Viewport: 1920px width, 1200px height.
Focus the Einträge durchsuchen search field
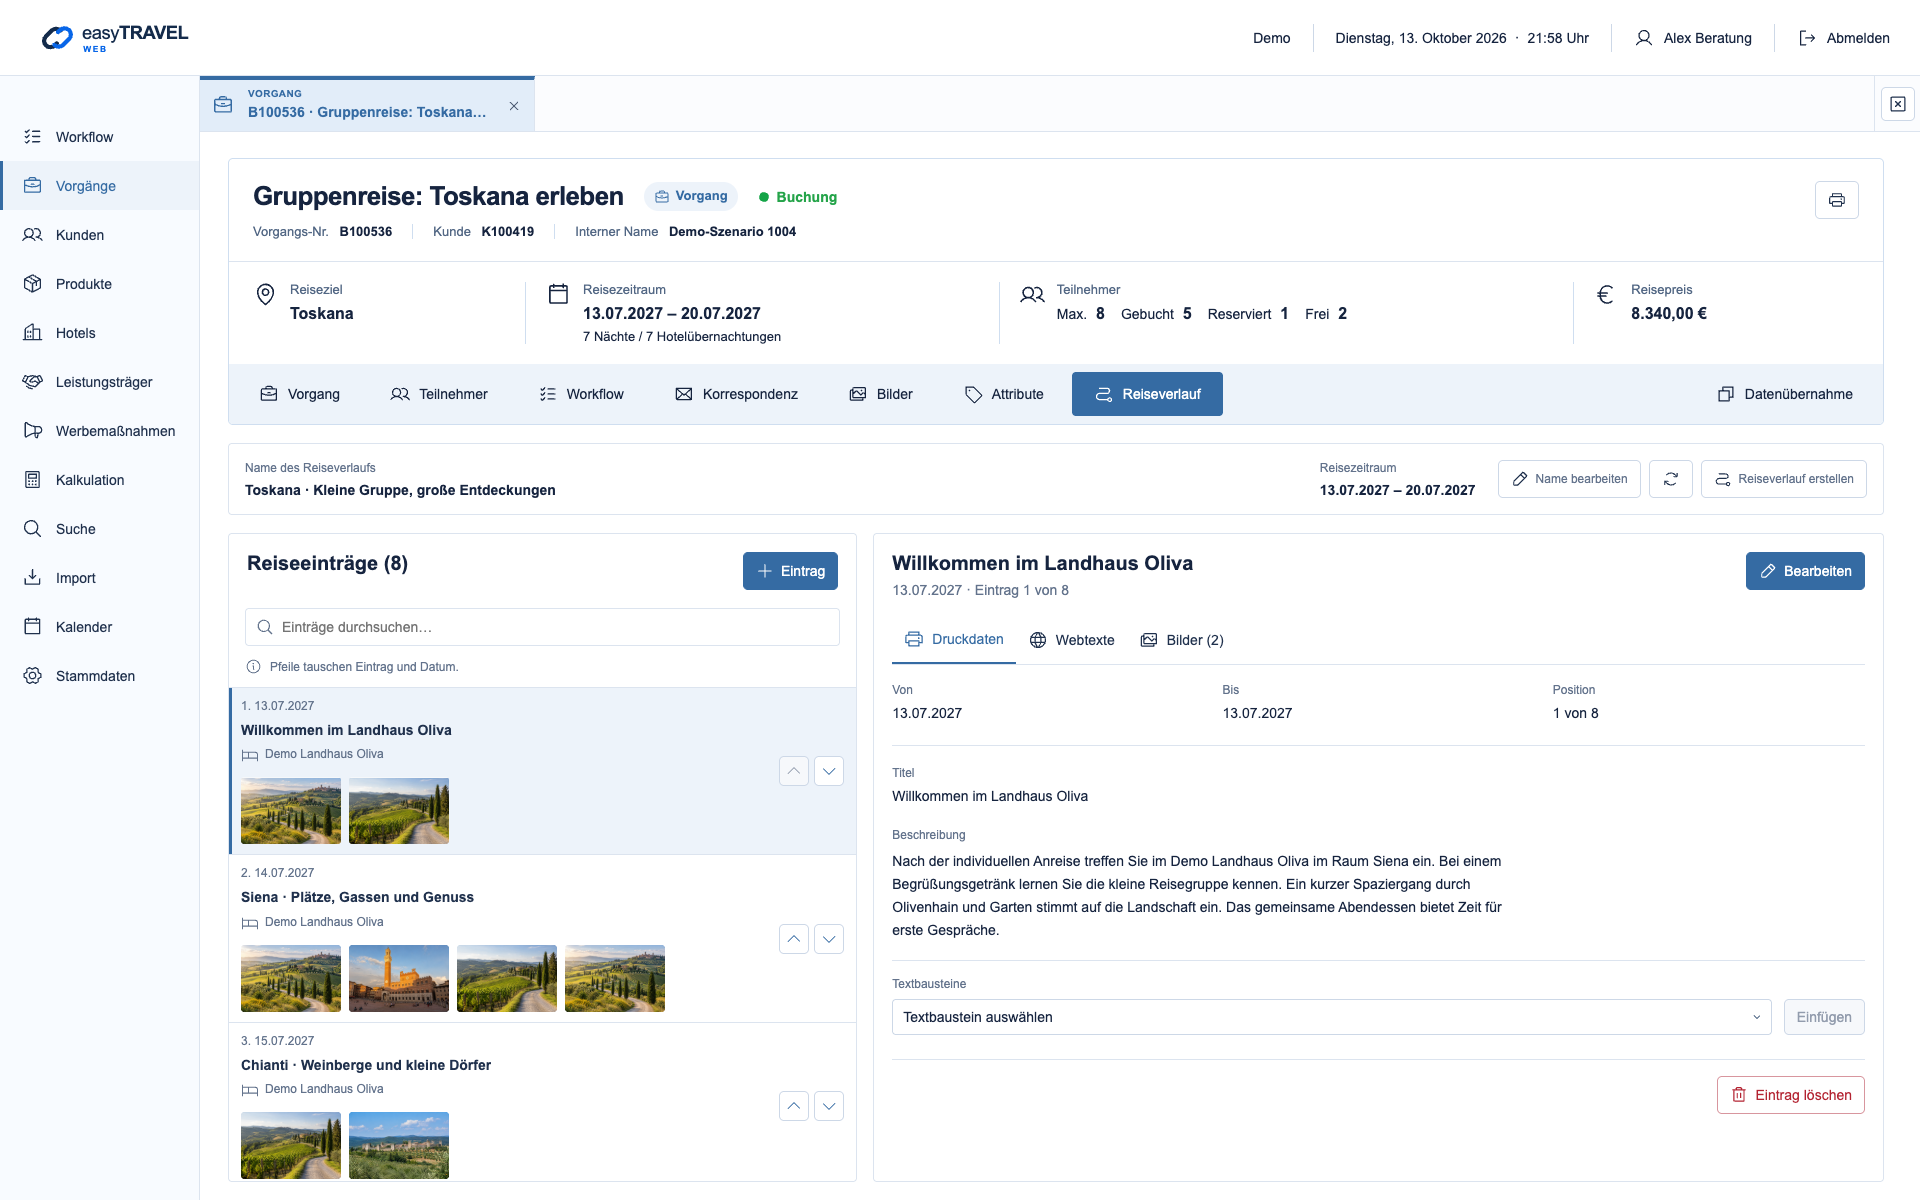click(542, 627)
